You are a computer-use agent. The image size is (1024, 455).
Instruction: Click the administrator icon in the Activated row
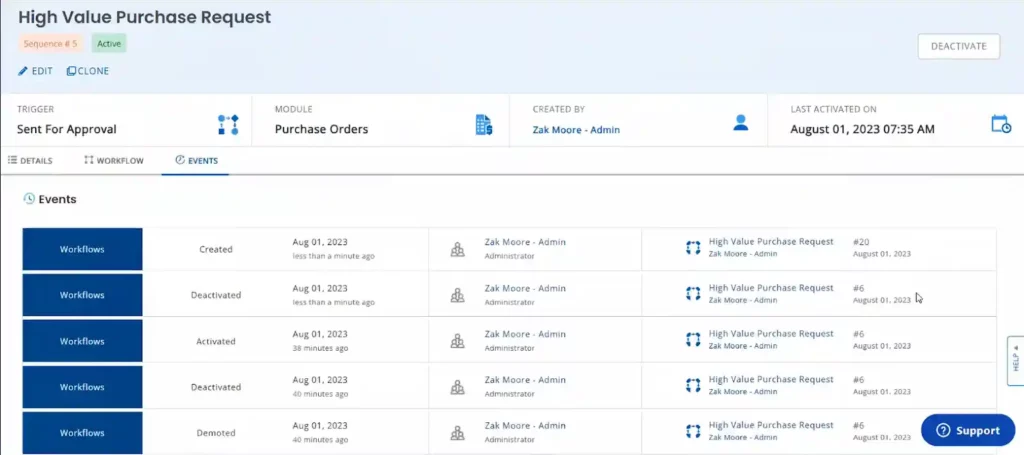tap(457, 341)
